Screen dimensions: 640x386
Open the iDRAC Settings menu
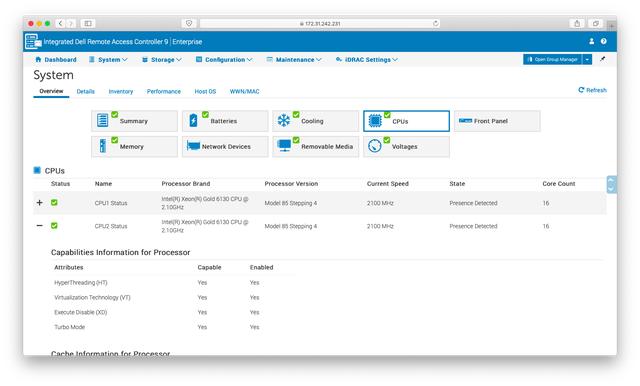coord(367,60)
